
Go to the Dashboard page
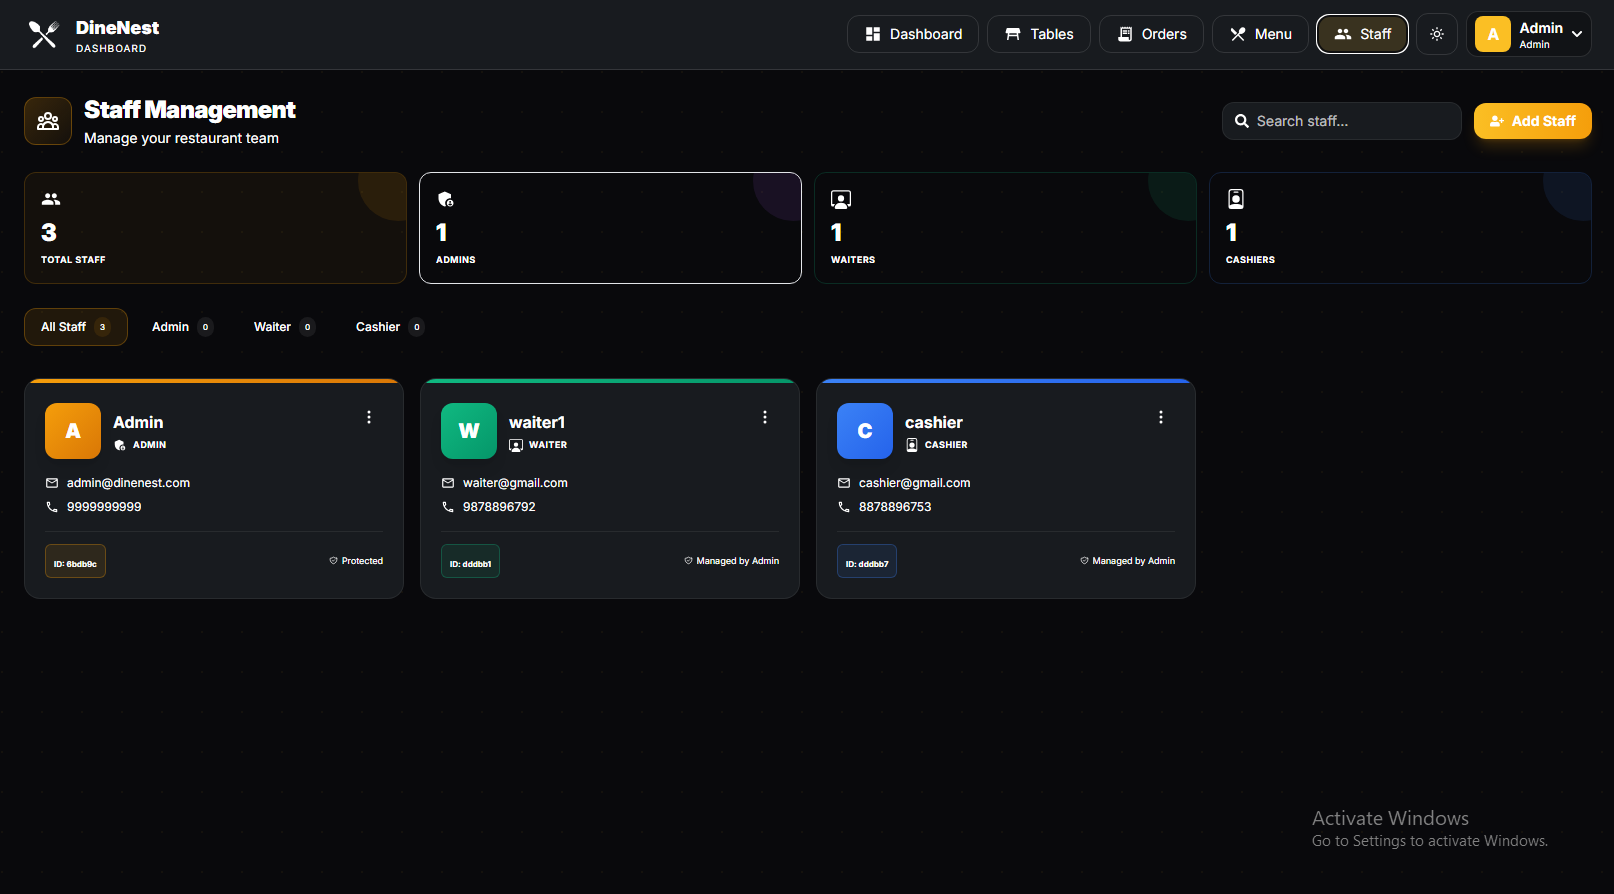(x=913, y=34)
